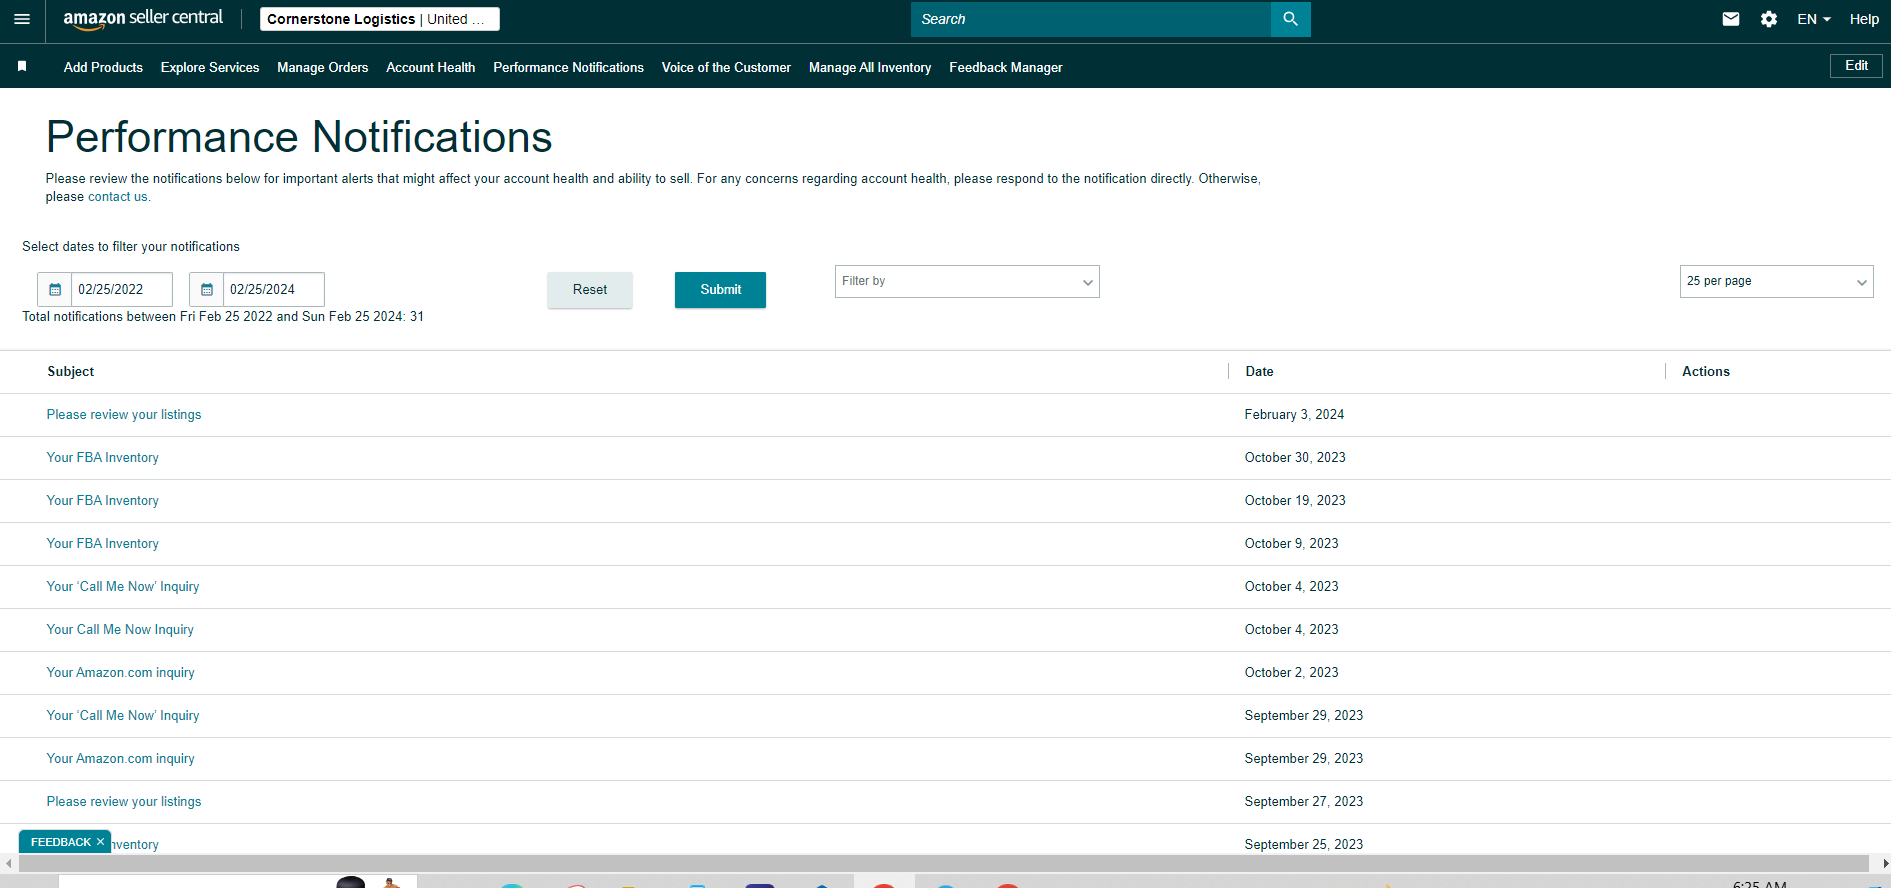Open the settings gear icon
The width and height of the screenshot is (1891, 888).
tap(1769, 19)
